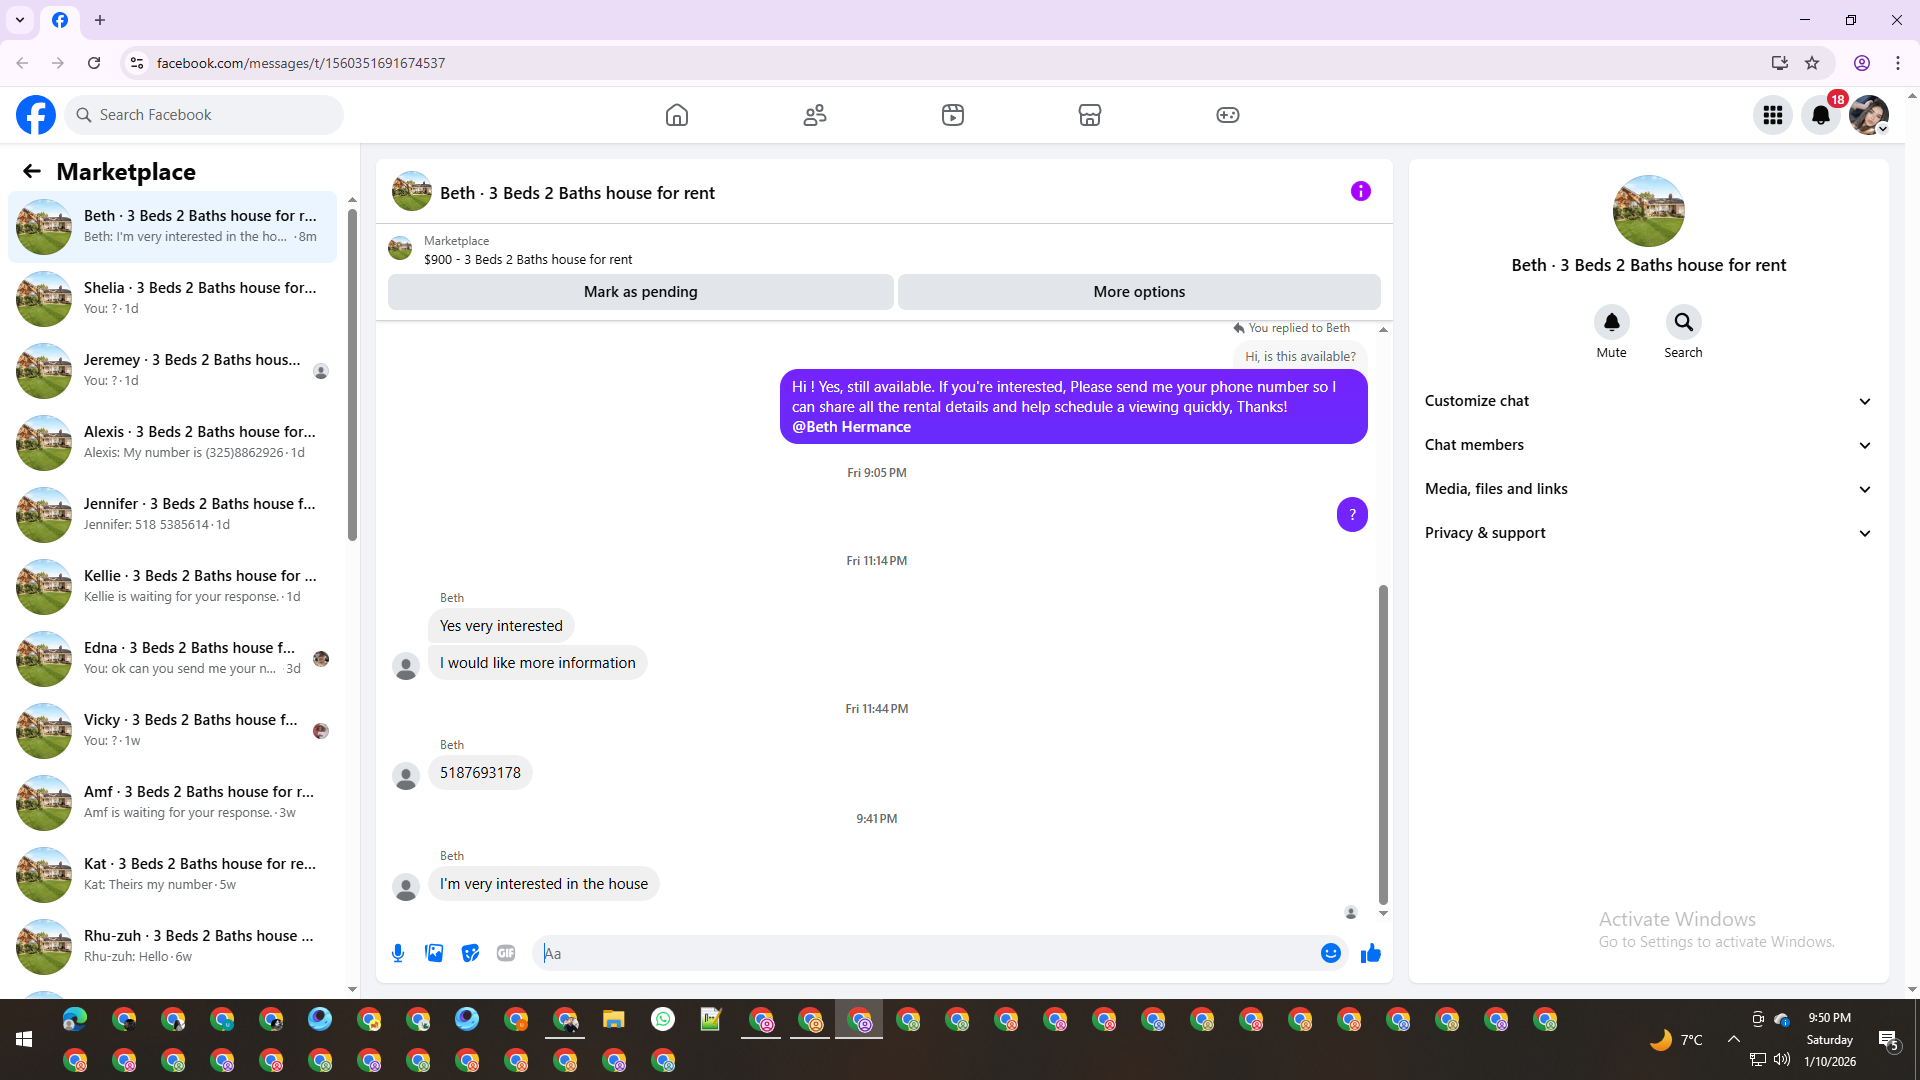Open the emoji picker in message box
The image size is (1920, 1080).
(x=1330, y=953)
